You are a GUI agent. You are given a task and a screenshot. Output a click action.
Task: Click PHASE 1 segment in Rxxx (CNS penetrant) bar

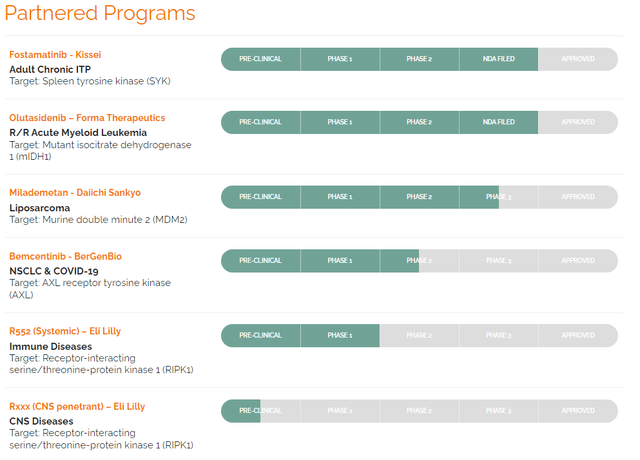[340, 411]
